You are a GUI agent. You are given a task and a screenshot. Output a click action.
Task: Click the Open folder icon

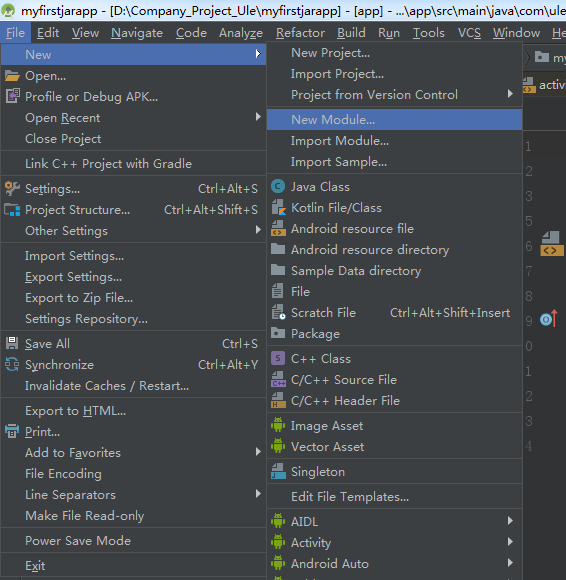pos(12,76)
